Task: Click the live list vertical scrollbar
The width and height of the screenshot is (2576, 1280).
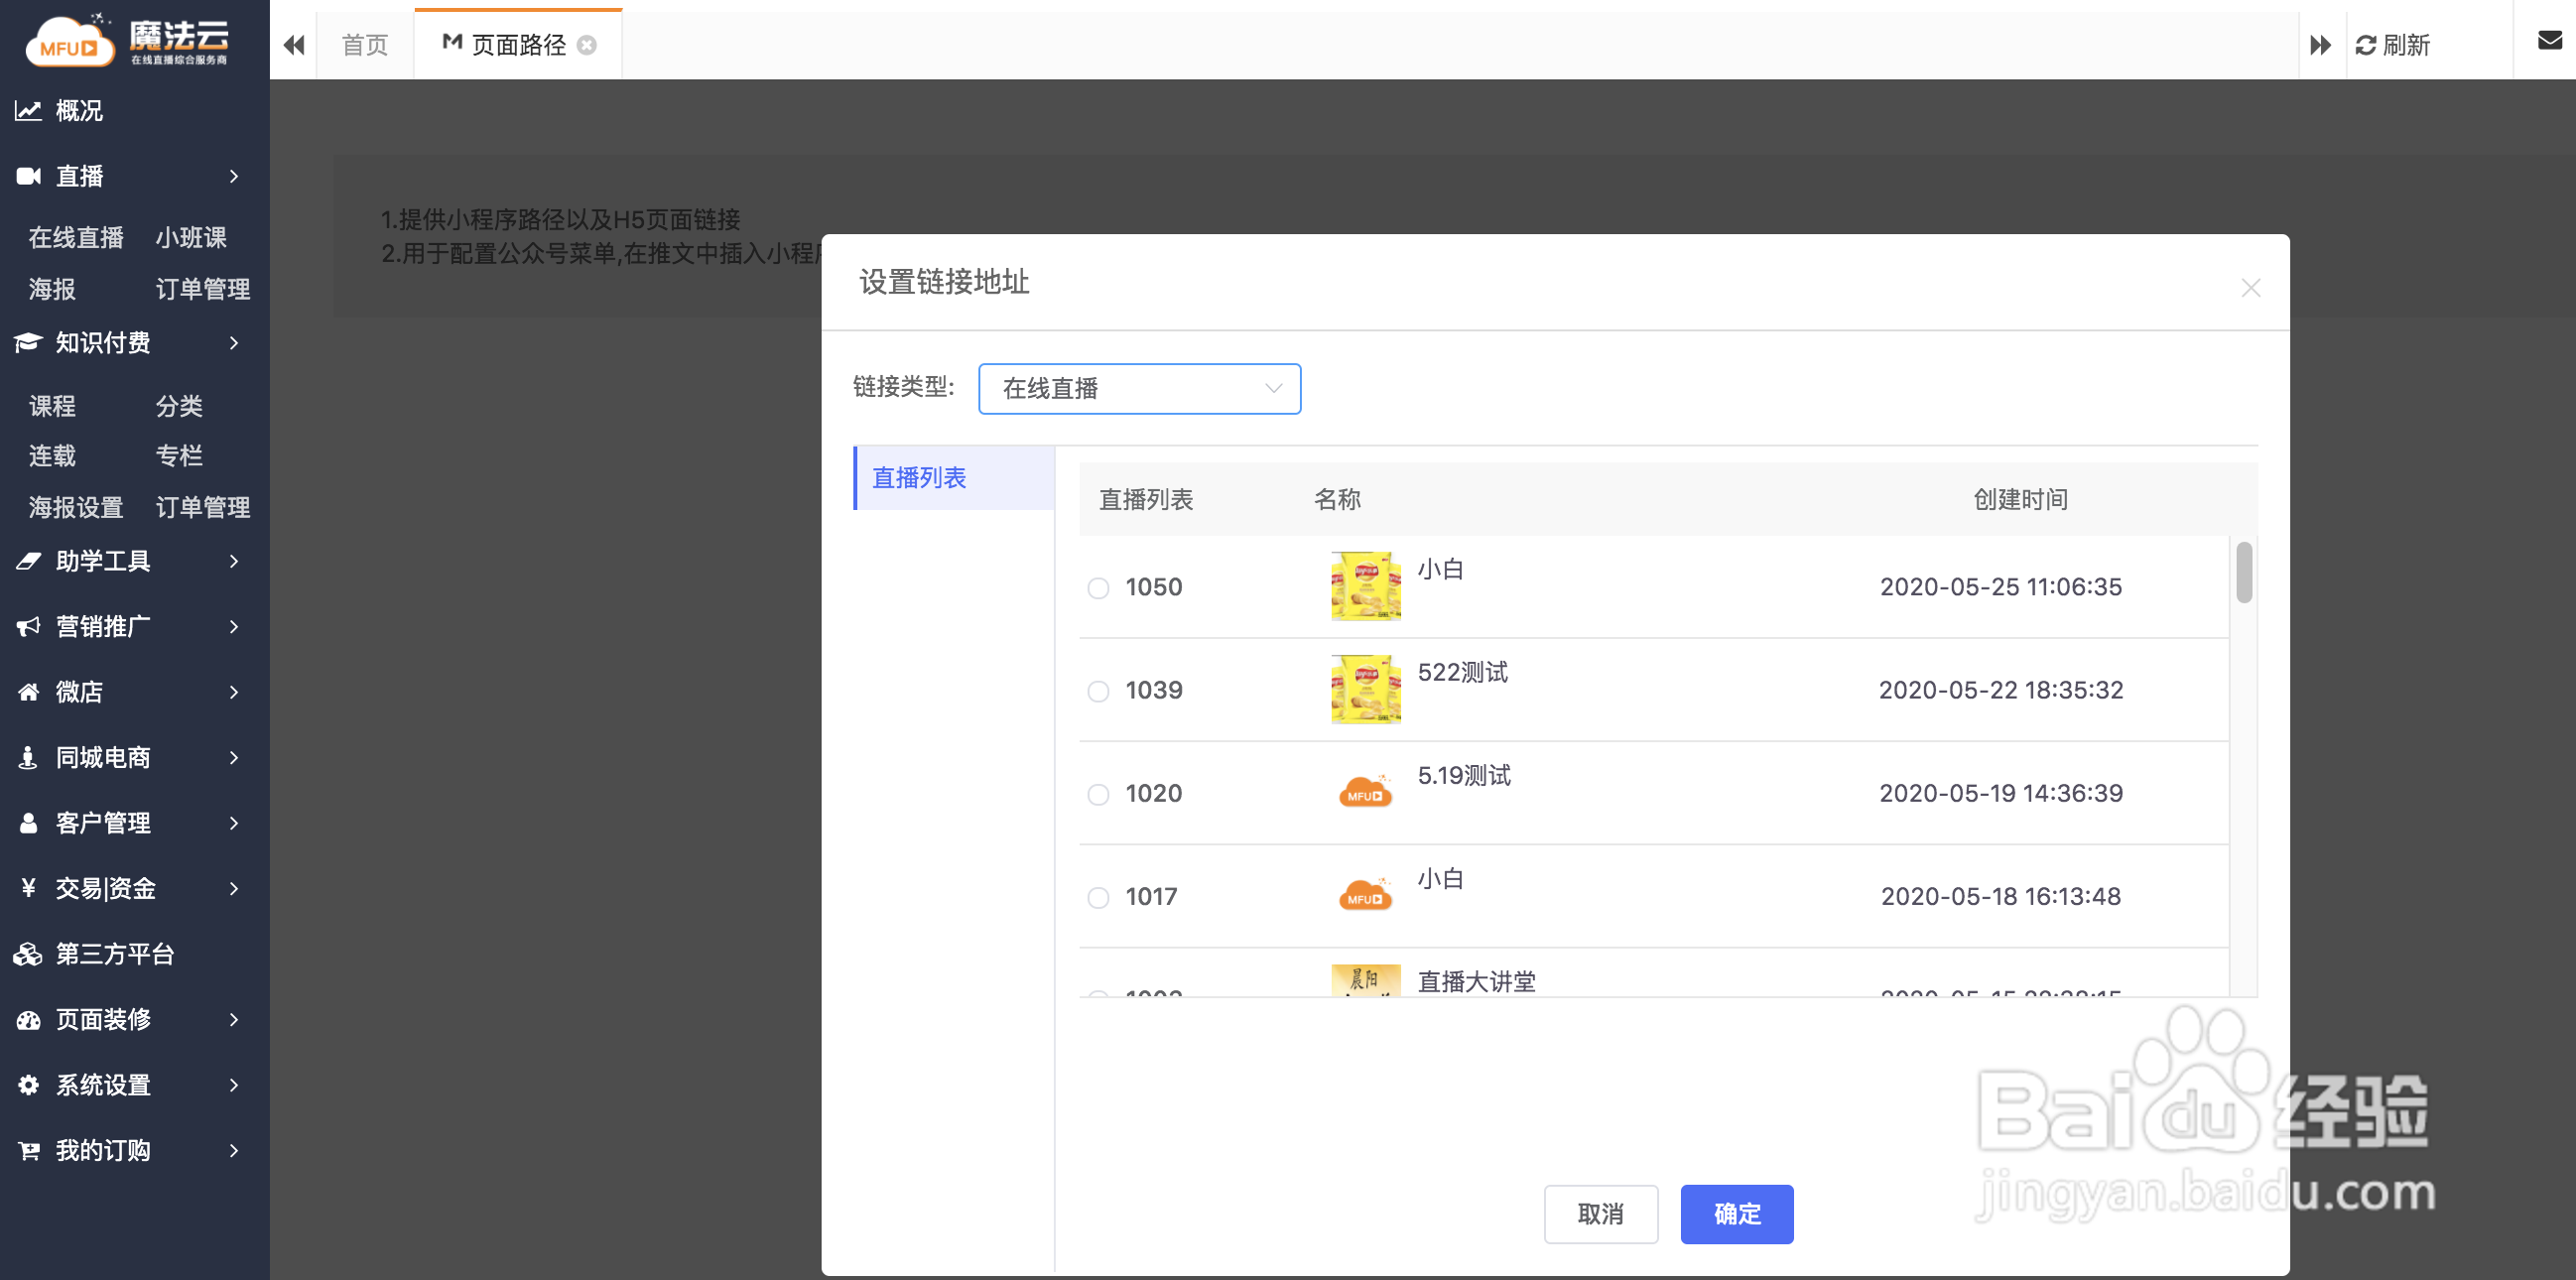Action: (x=2244, y=573)
